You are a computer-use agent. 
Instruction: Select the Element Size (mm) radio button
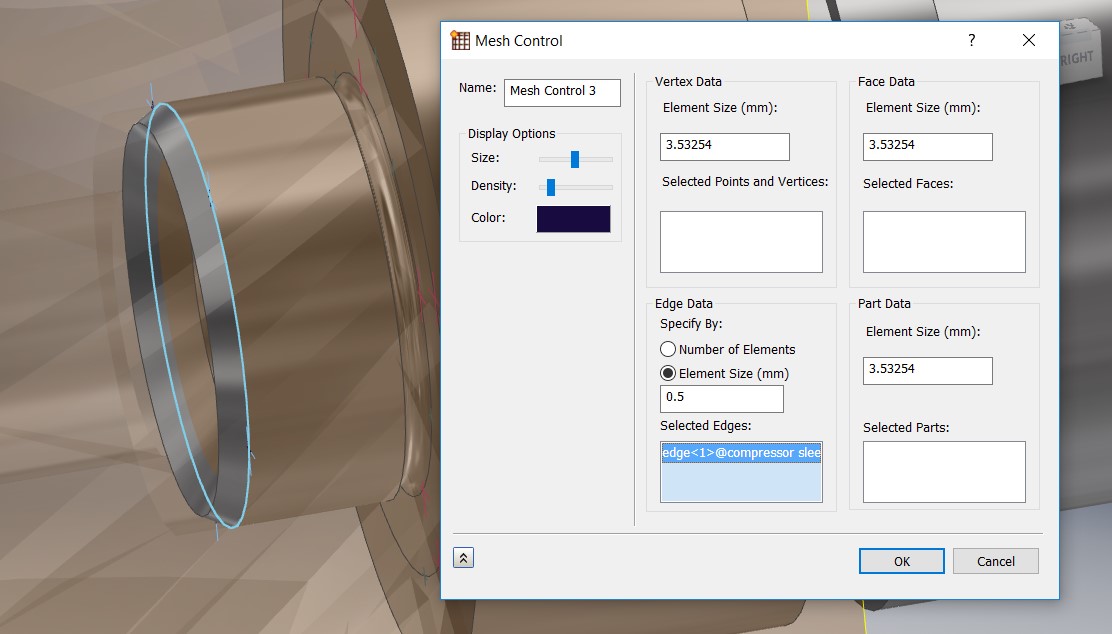pos(667,373)
